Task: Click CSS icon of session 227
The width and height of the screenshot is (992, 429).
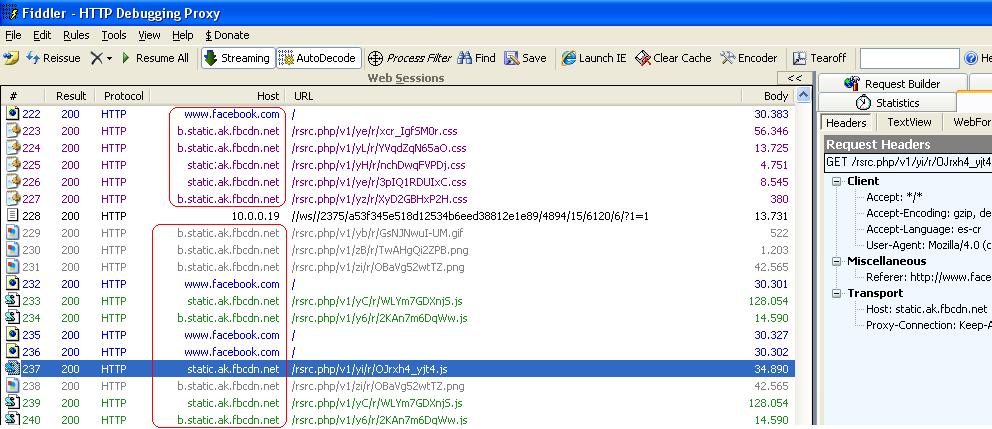Action: (x=13, y=199)
